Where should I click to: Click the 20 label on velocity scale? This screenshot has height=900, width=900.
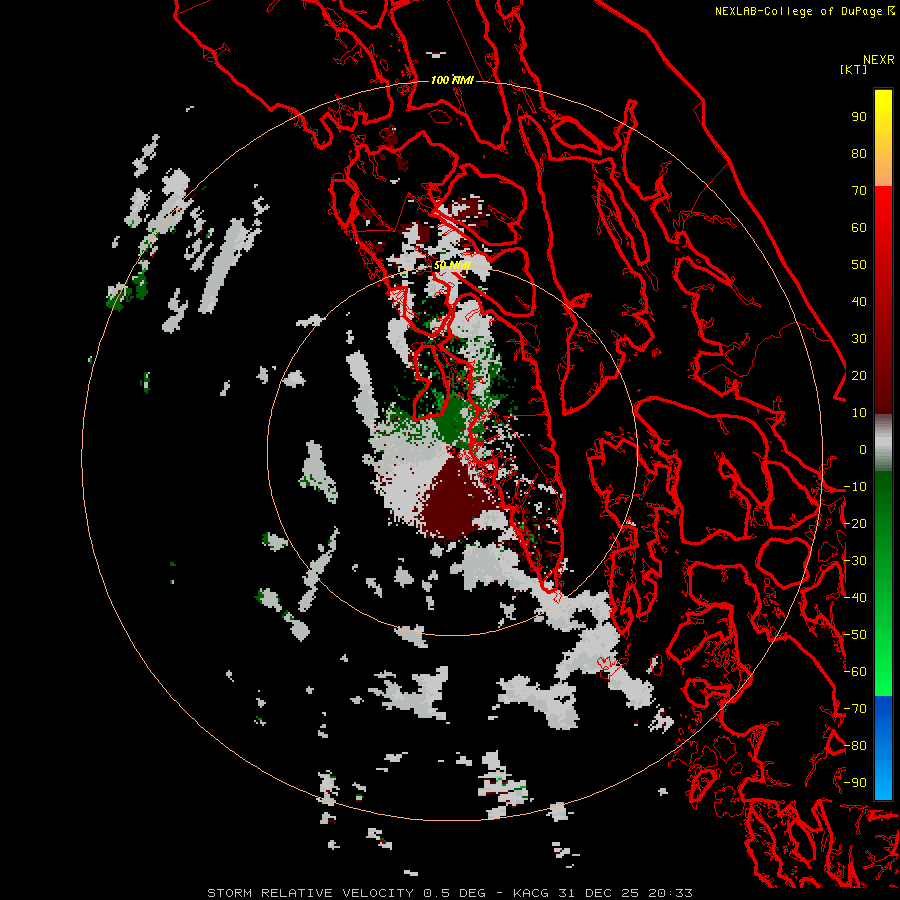coord(859,376)
